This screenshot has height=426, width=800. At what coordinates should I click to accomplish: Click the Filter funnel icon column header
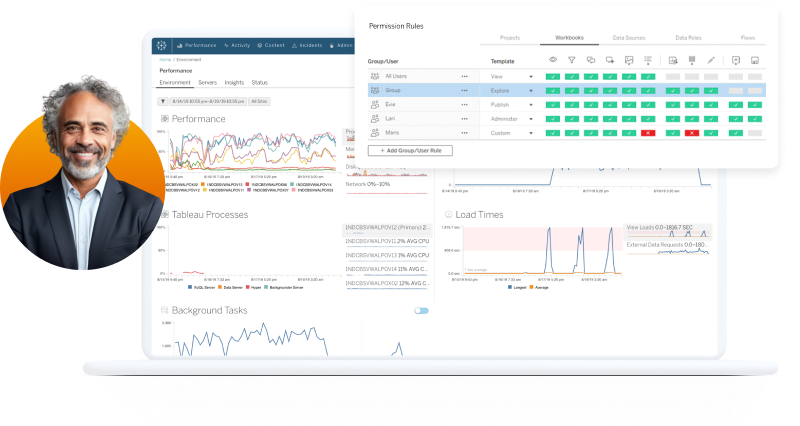[572, 61]
